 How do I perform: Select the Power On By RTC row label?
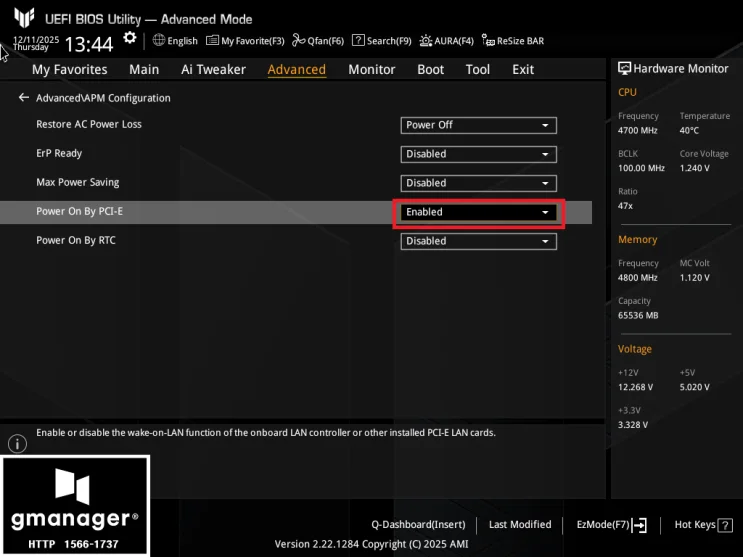76,240
